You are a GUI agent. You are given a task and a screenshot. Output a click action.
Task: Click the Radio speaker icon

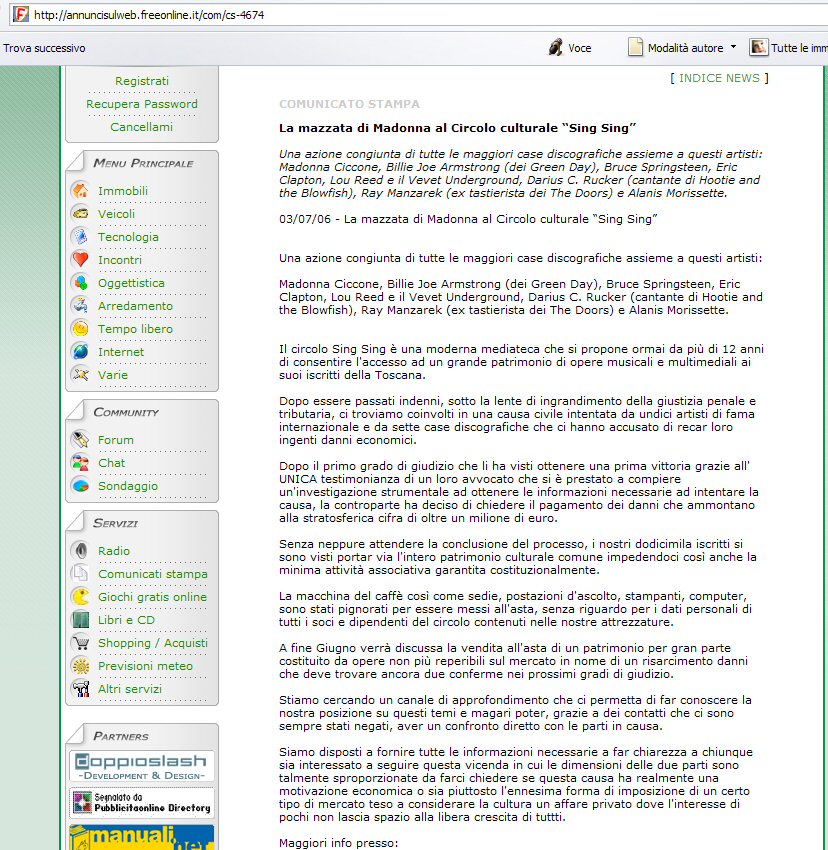pyautogui.click(x=80, y=550)
